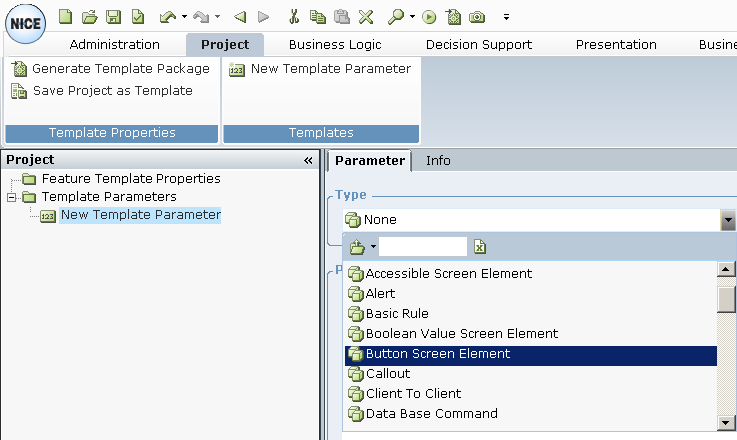Image resolution: width=737 pixels, height=440 pixels.
Task: Open file using the folder icon
Action: (89, 17)
